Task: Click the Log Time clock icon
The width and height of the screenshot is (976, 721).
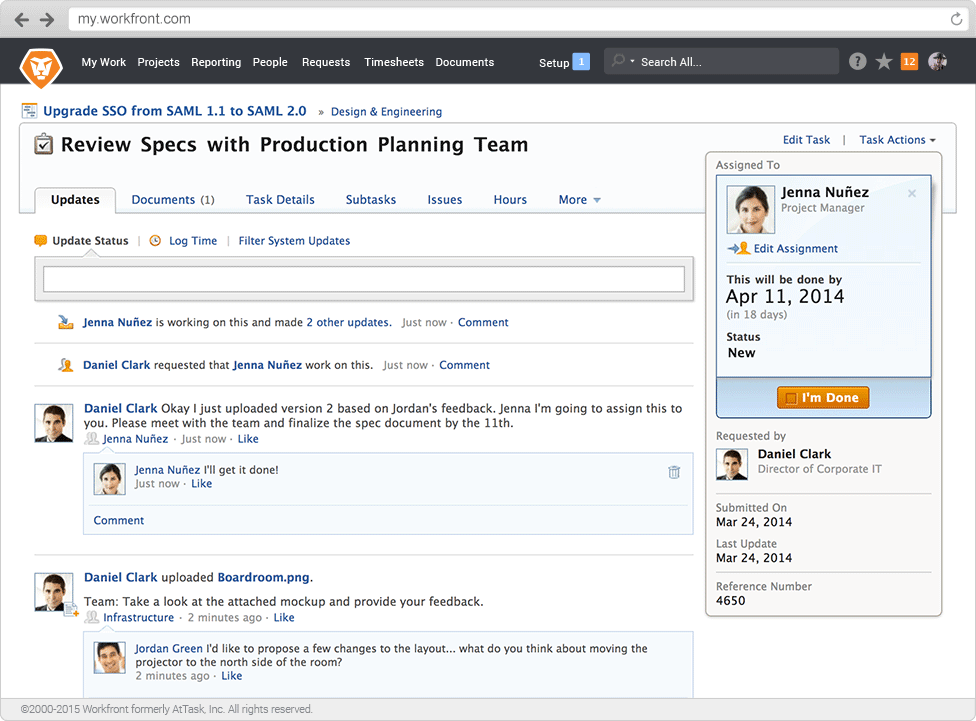Action: 157,241
